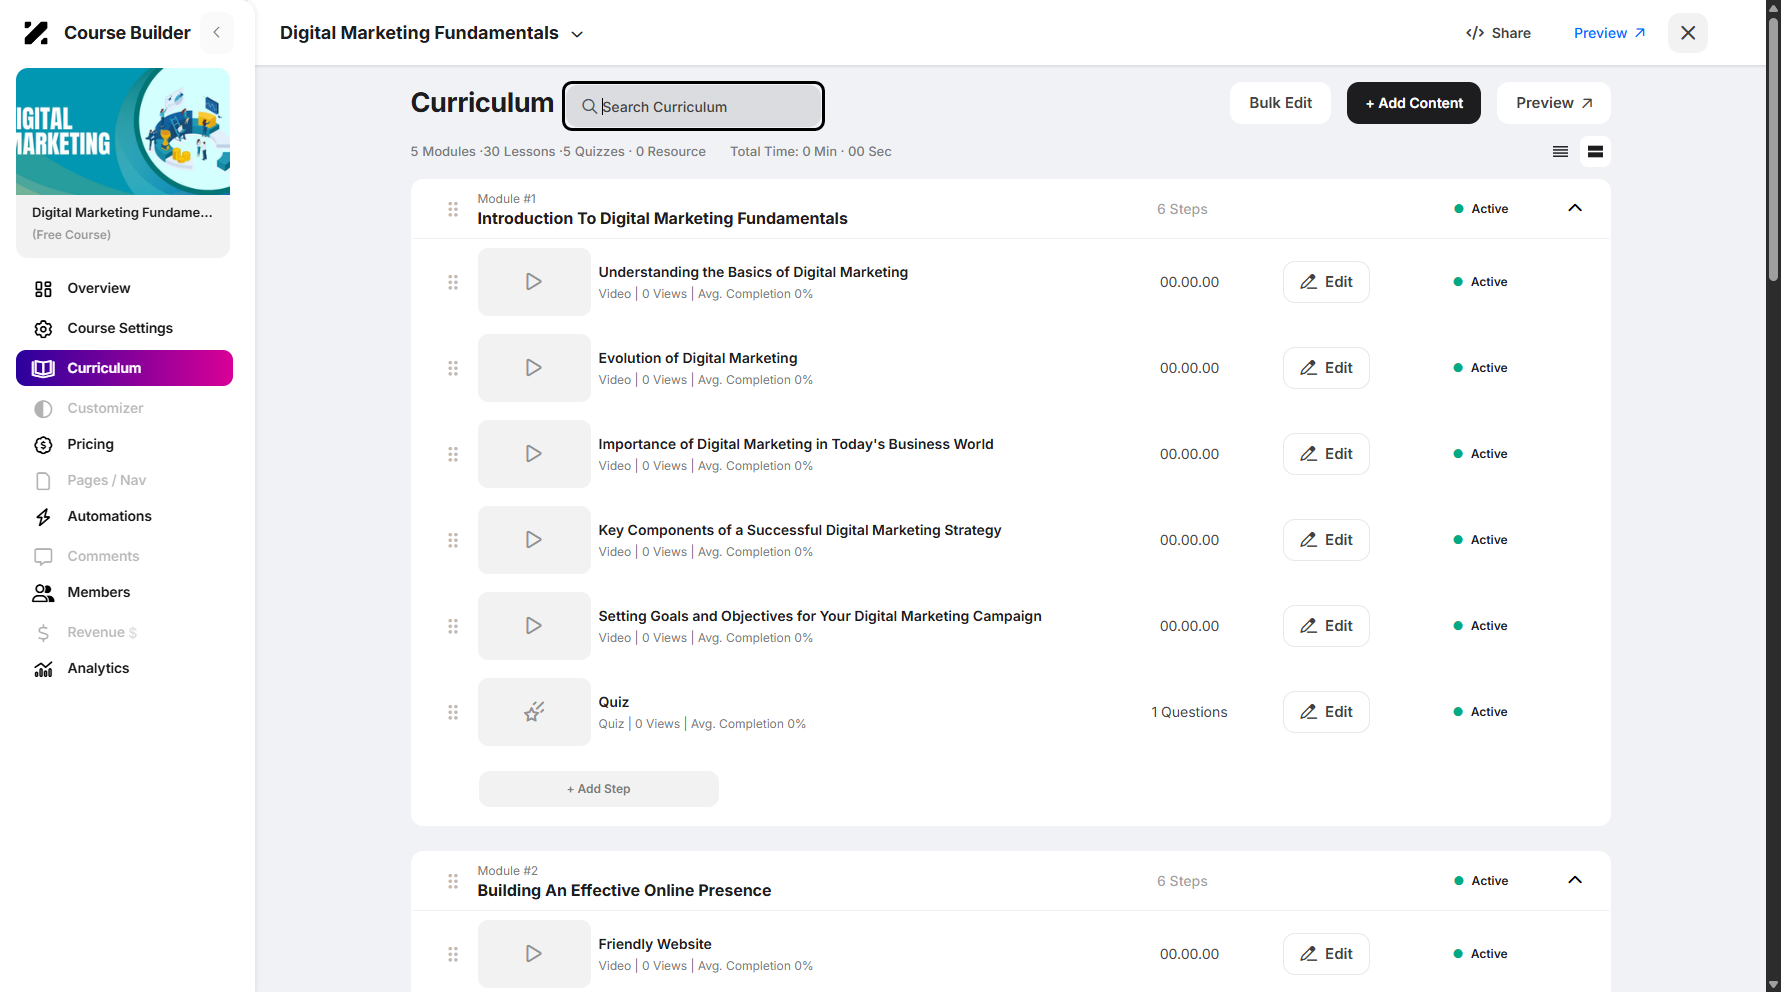Image resolution: width=1781 pixels, height=992 pixels.
Task: Open Automations in the sidebar
Action: (124, 516)
